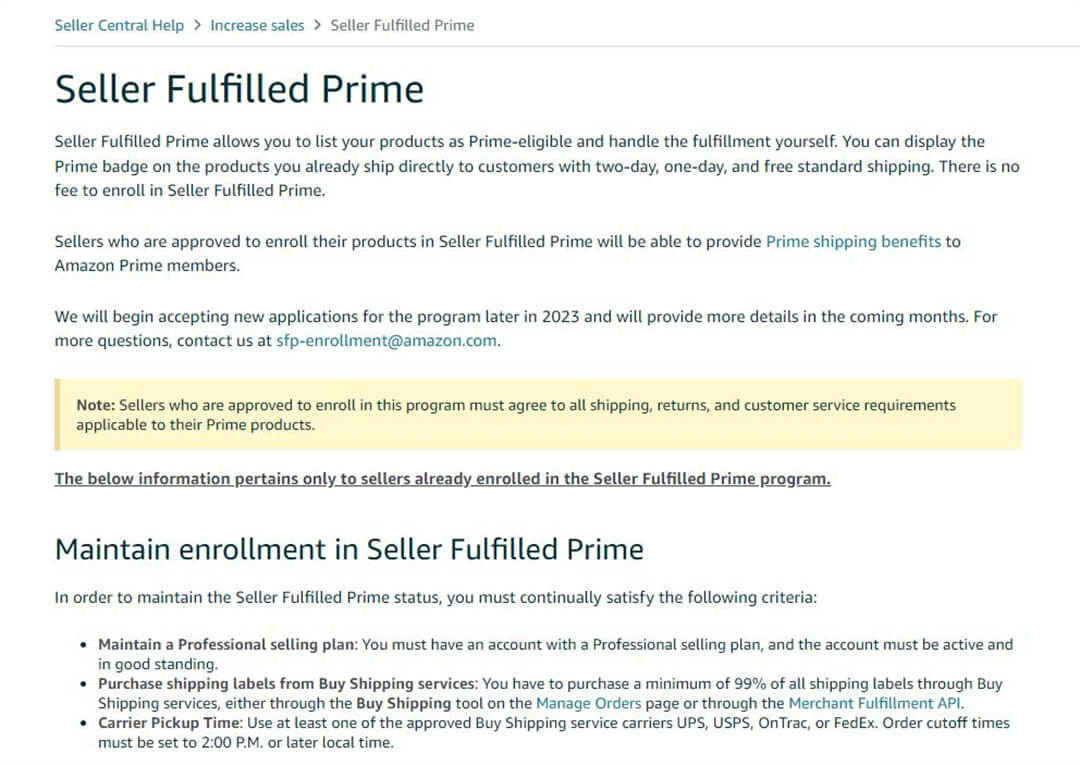Click the Seller Fulfilled Prime main heading
Image resolution: width=1080 pixels, height=765 pixels.
coord(239,89)
